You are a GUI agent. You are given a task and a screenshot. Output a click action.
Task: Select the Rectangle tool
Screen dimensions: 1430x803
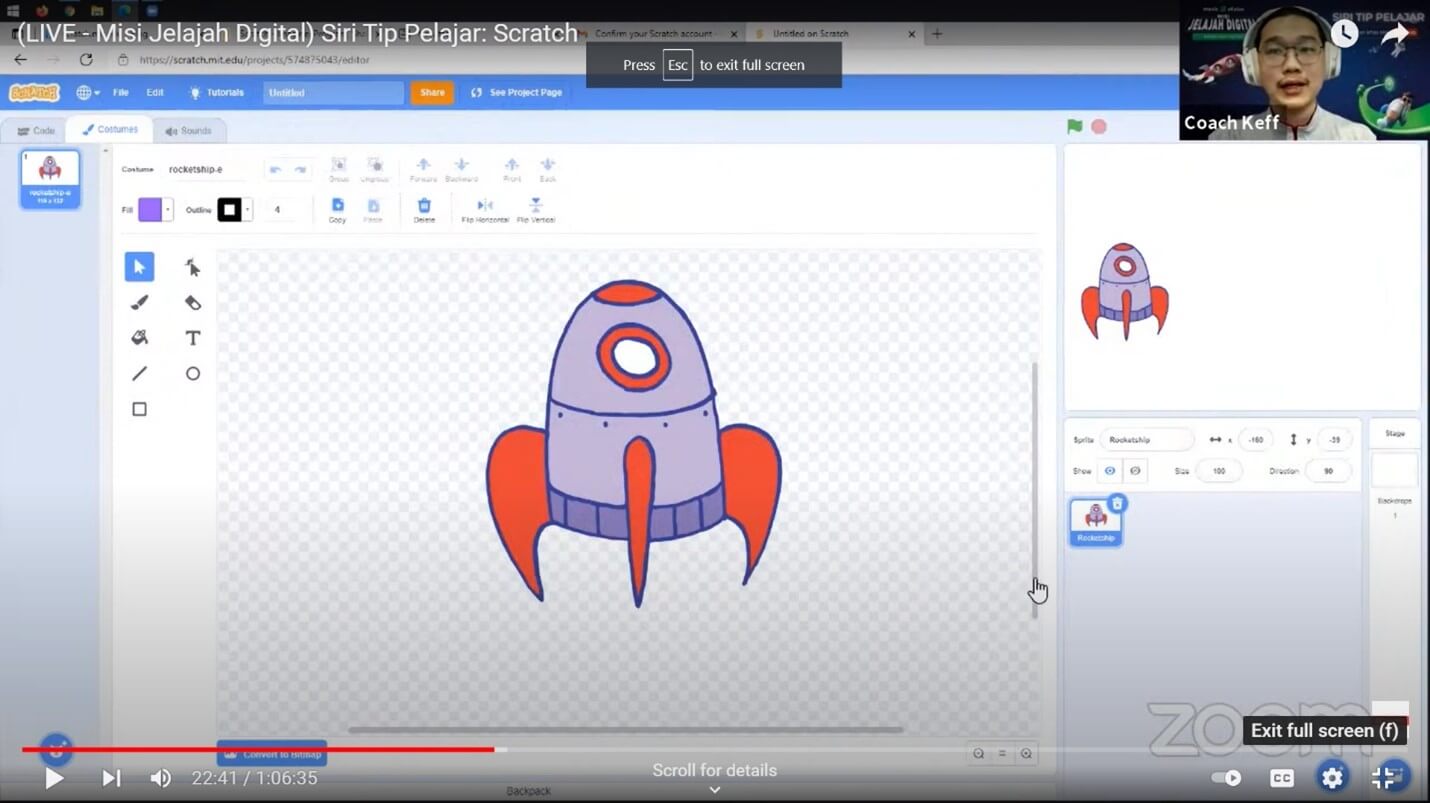coord(139,409)
